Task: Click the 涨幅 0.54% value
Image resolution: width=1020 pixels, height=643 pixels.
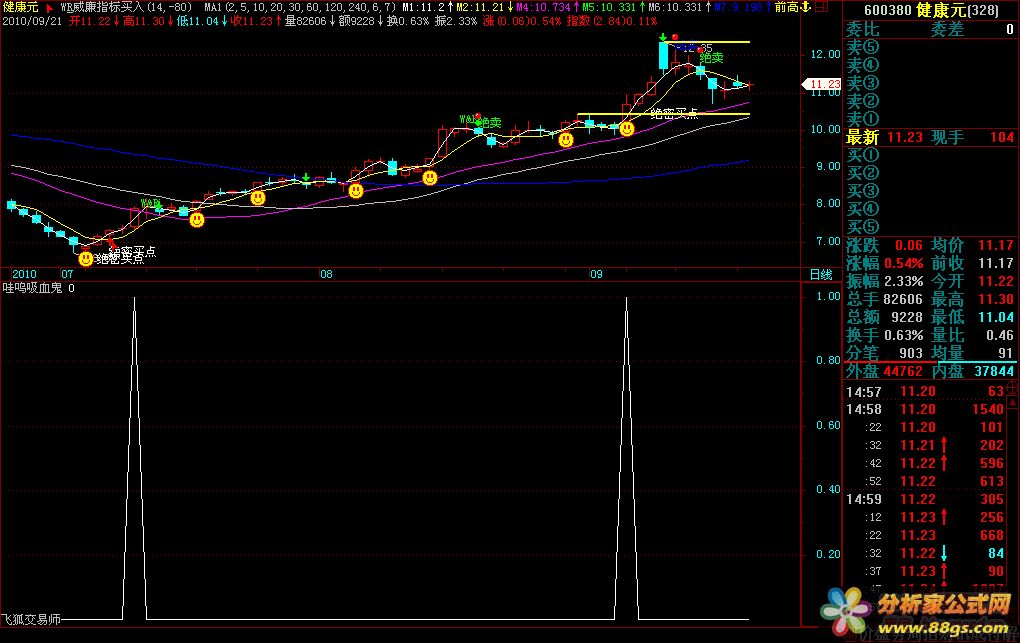Action: (x=904, y=264)
